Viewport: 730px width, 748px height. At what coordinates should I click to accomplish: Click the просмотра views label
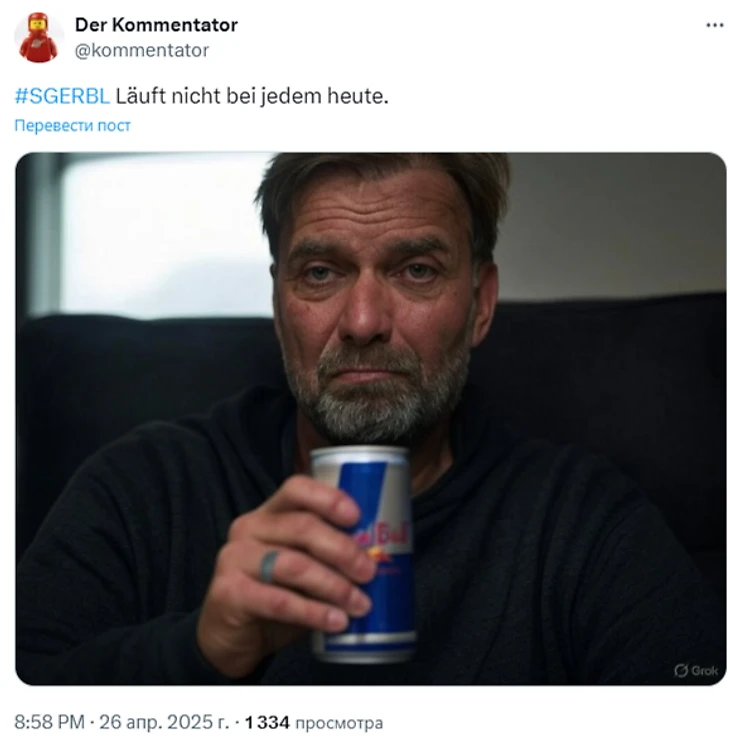pos(338,722)
